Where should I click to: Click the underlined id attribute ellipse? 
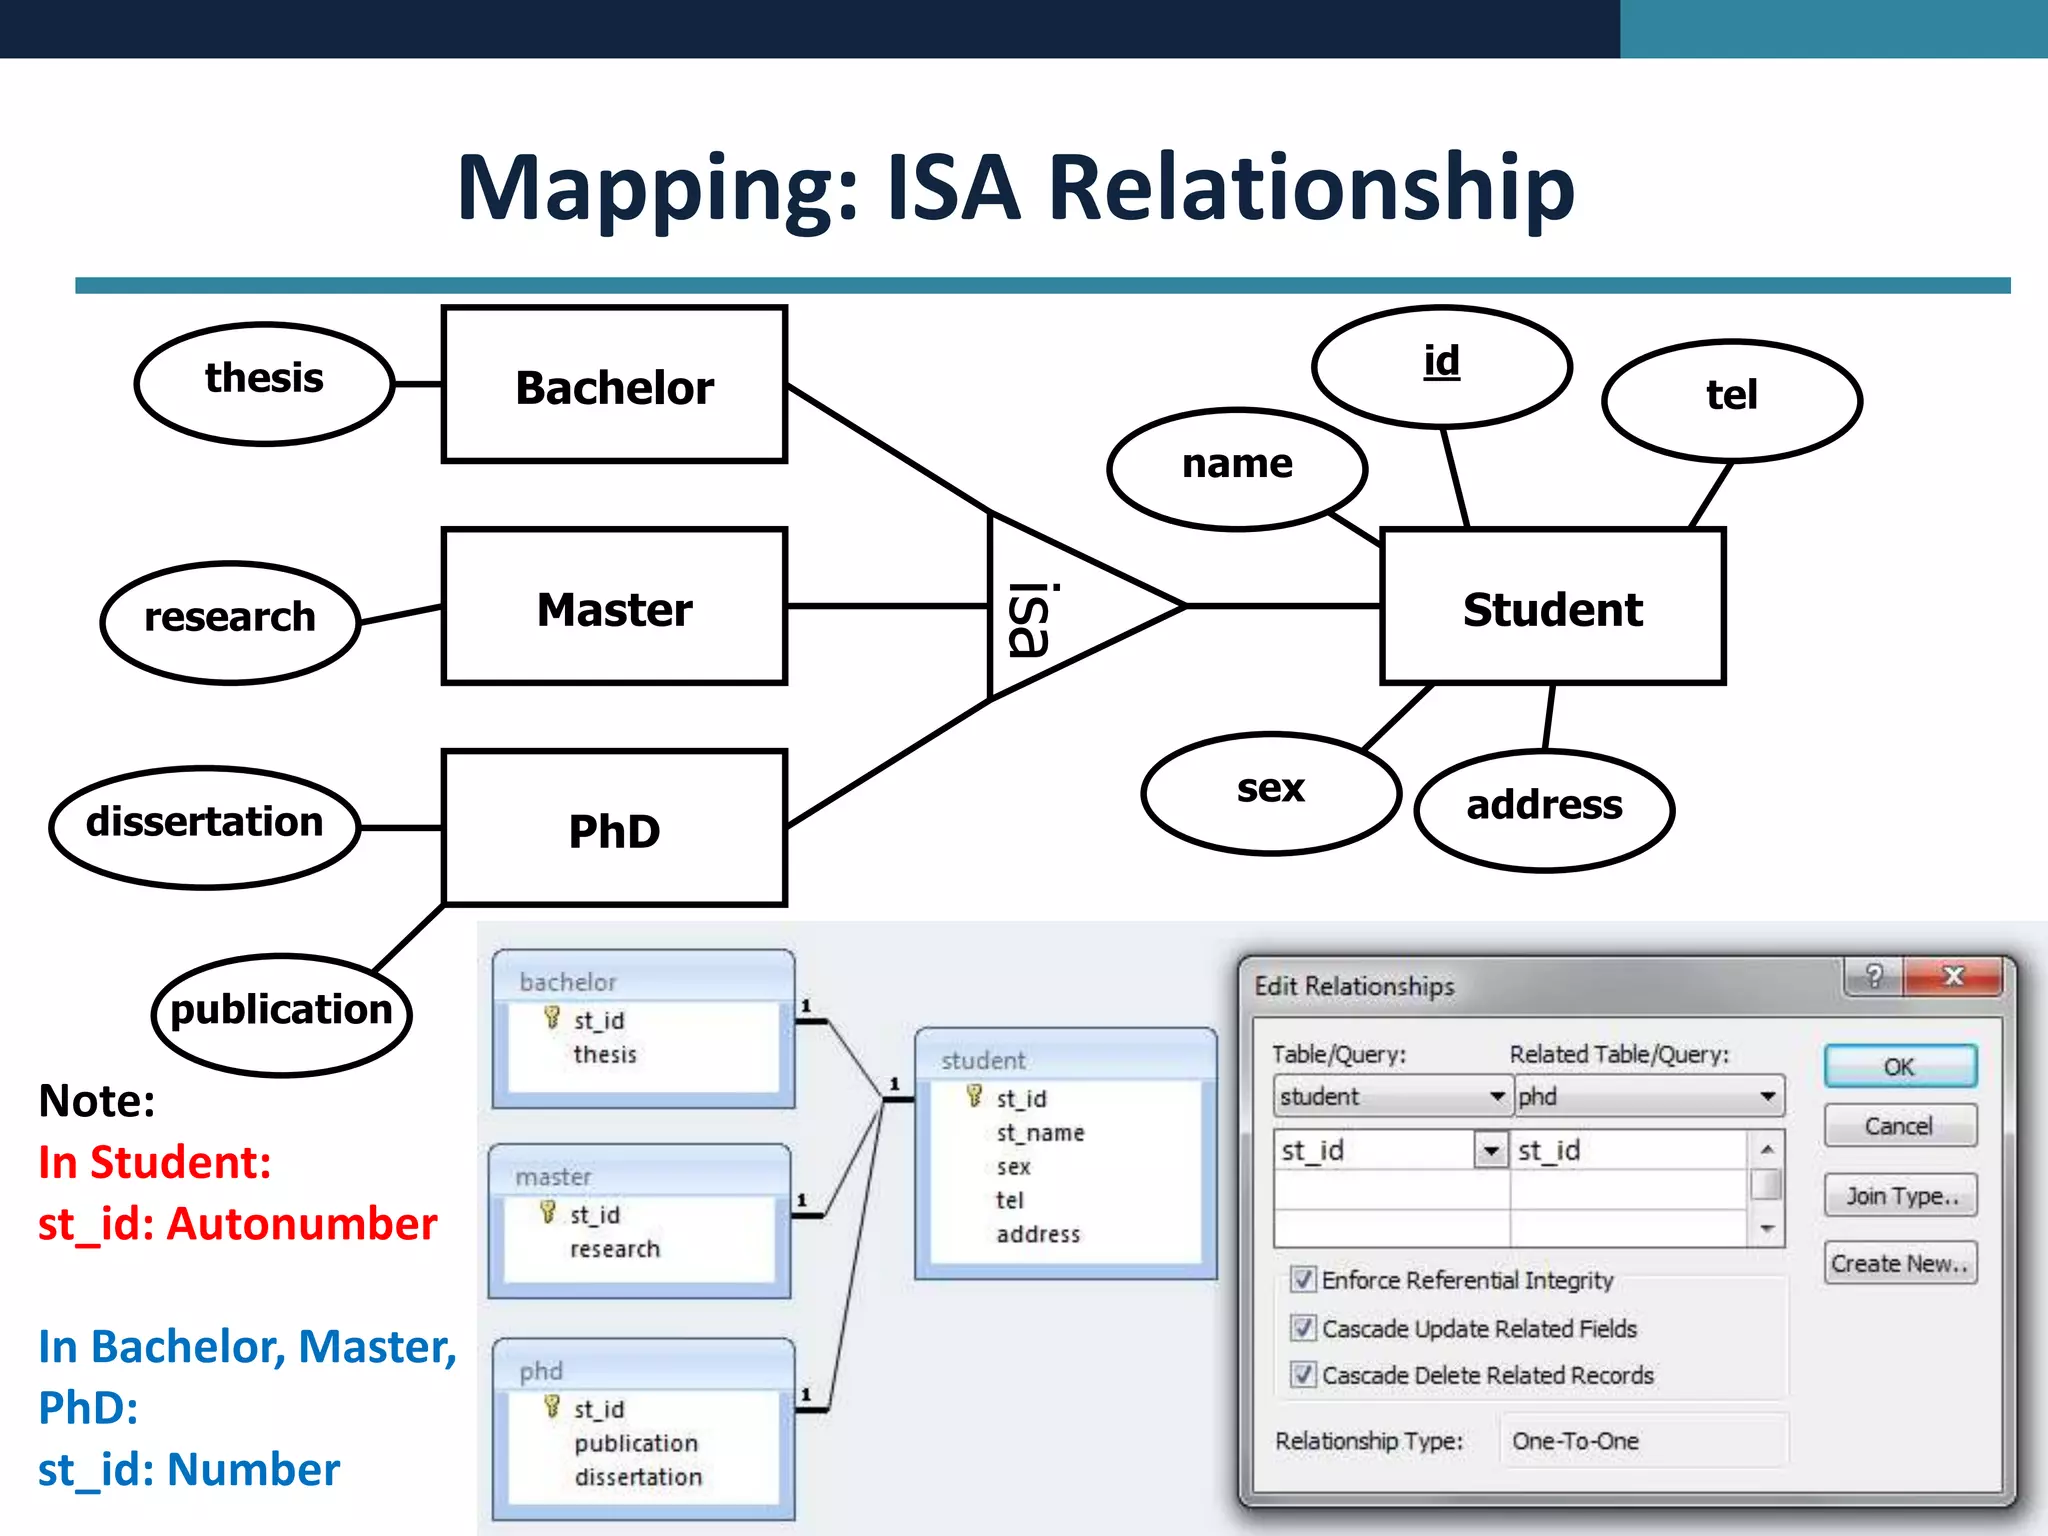tap(1442, 367)
